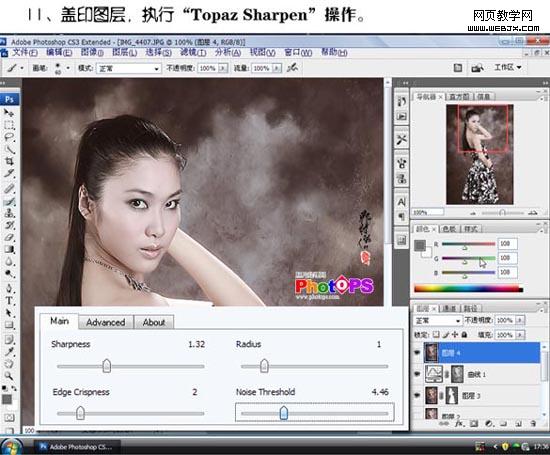The height and width of the screenshot is (455, 550).
Task: Hide curves layer 曲线 1 eye icon
Action: (417, 374)
